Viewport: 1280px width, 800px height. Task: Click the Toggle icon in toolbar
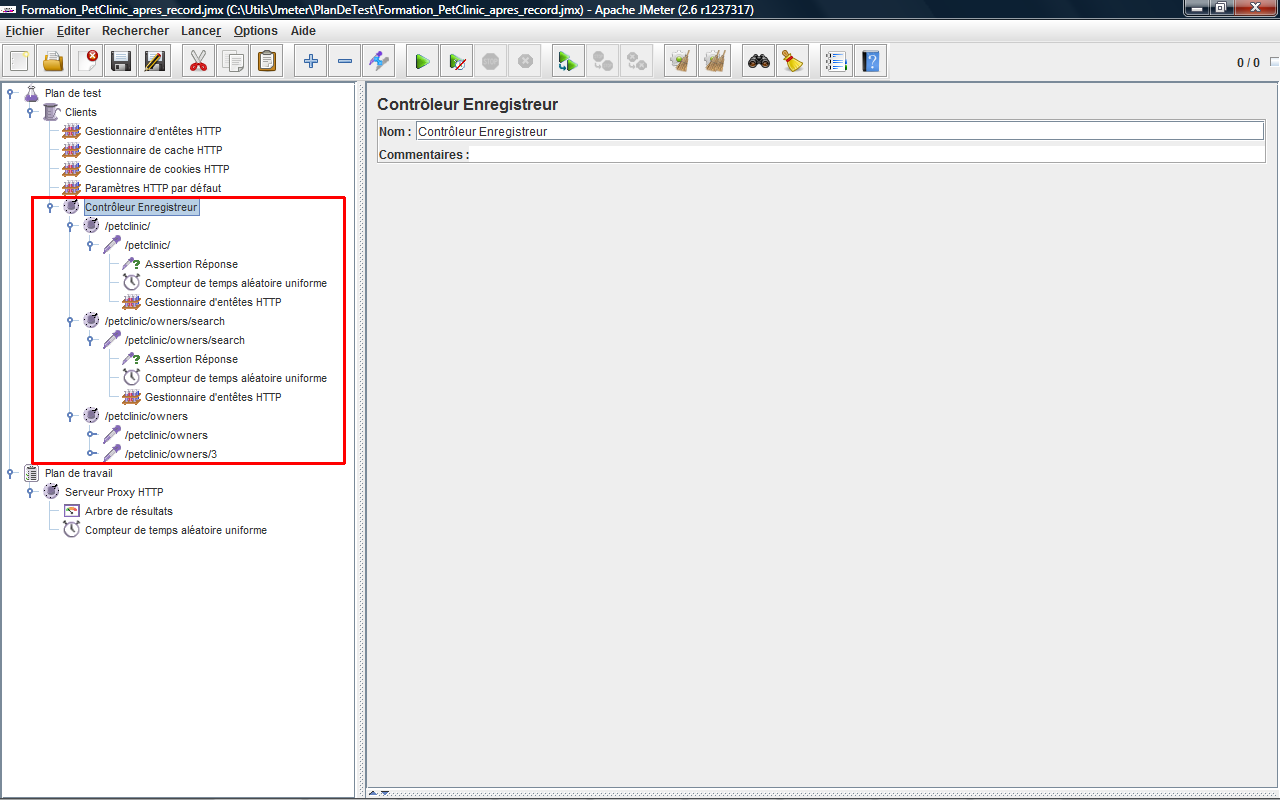click(x=379, y=62)
